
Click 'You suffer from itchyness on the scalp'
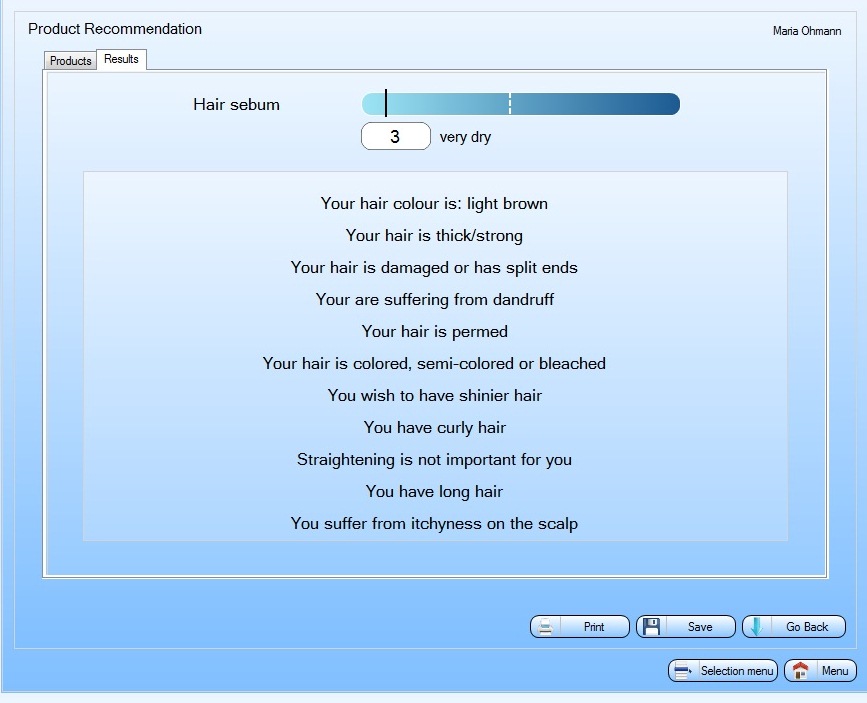pyautogui.click(x=434, y=524)
